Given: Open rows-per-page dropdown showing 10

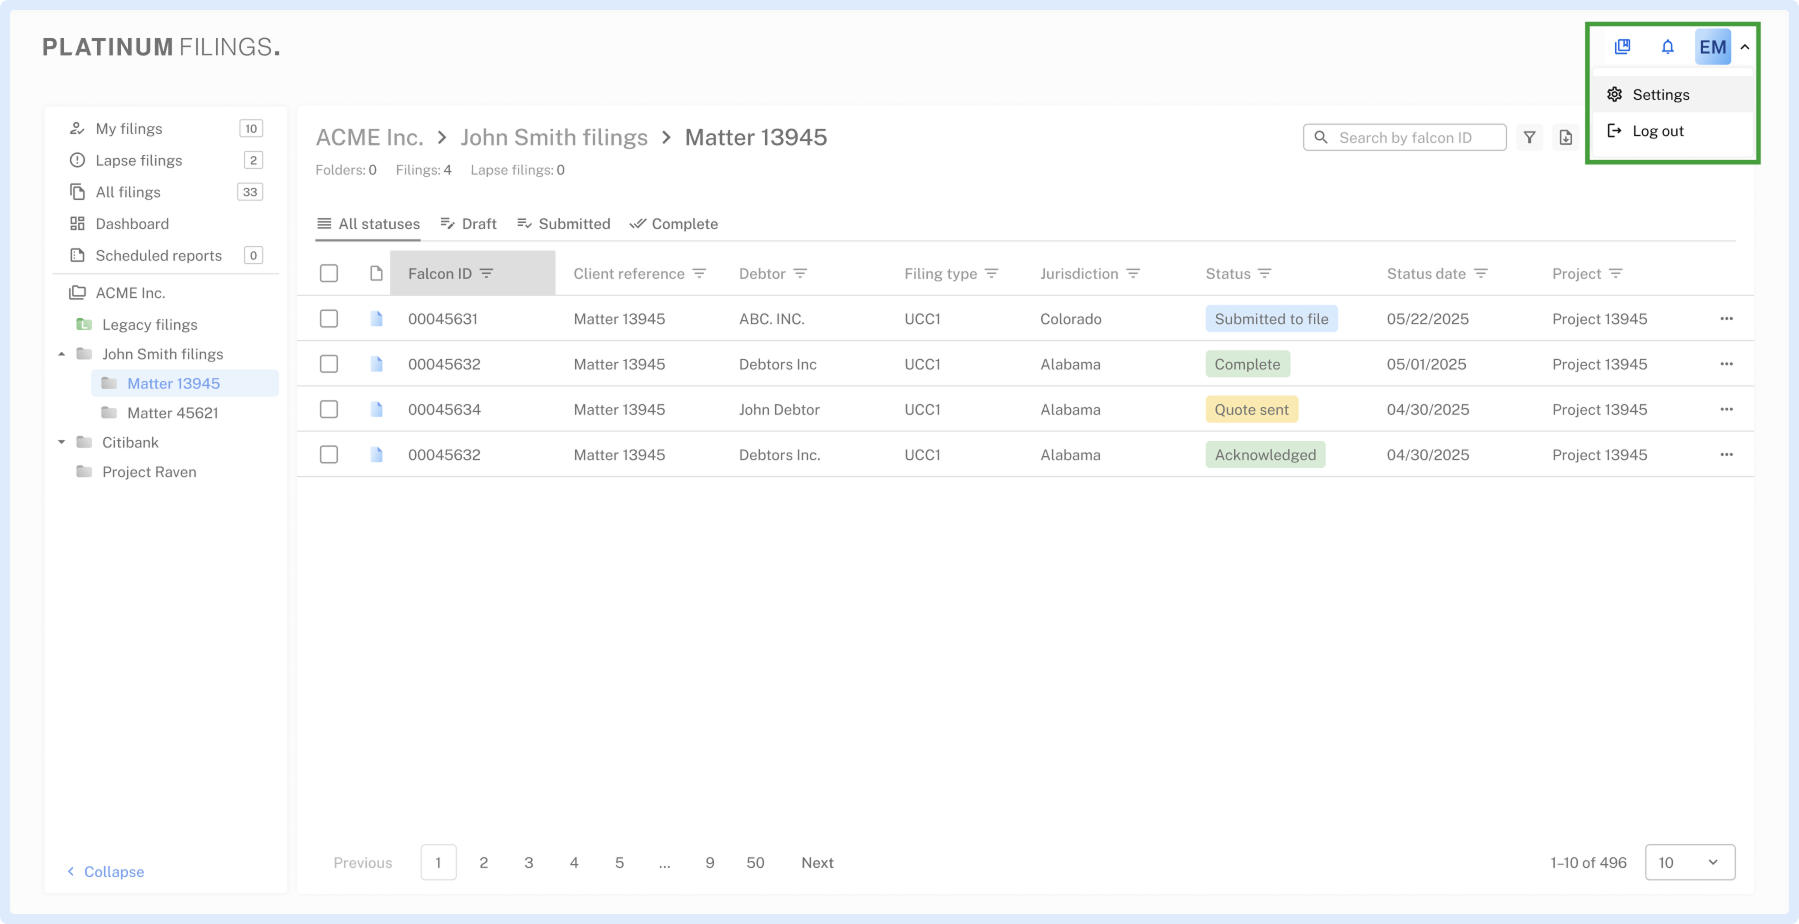Looking at the screenshot, I should coord(1690,863).
